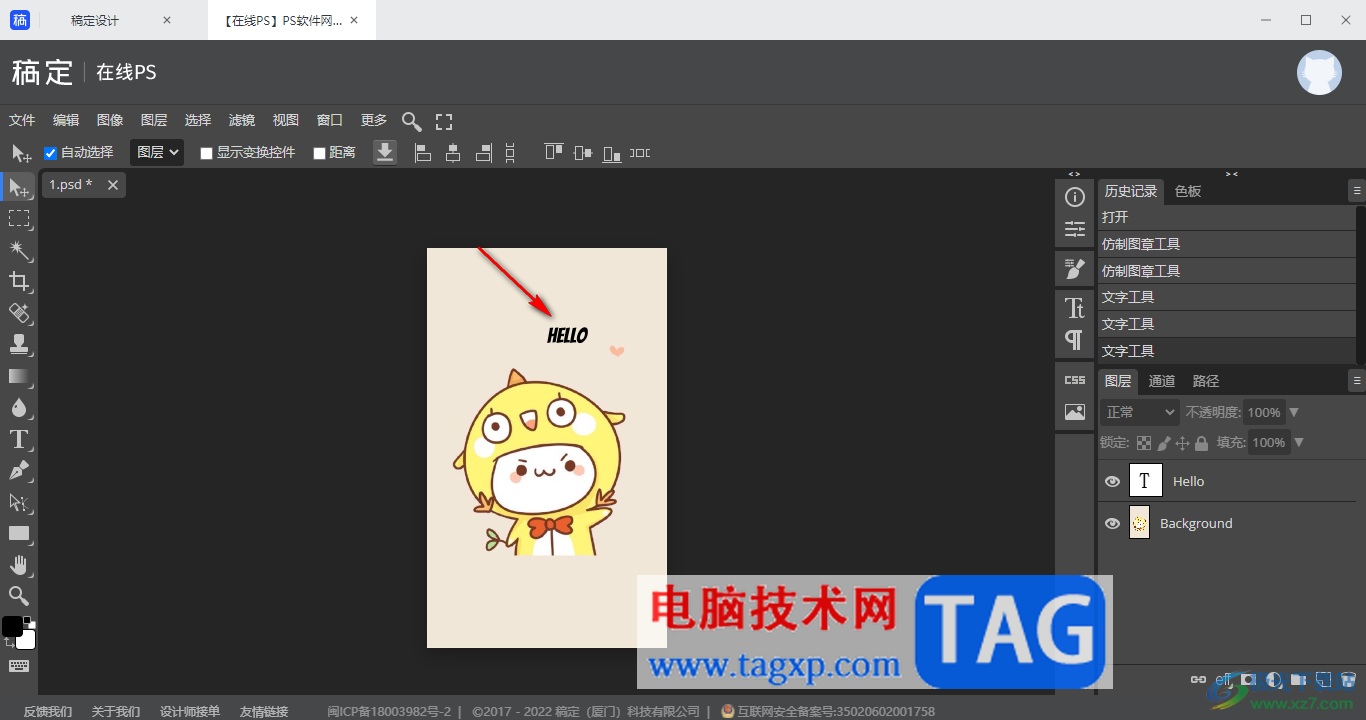Open the 正常 blend mode dropdown
The image size is (1366, 720).
click(x=1140, y=412)
